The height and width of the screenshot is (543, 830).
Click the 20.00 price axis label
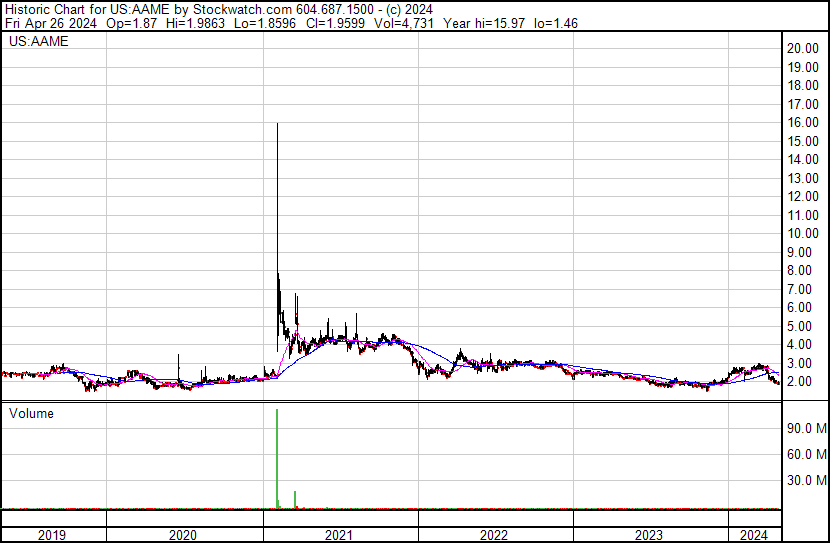(803, 49)
